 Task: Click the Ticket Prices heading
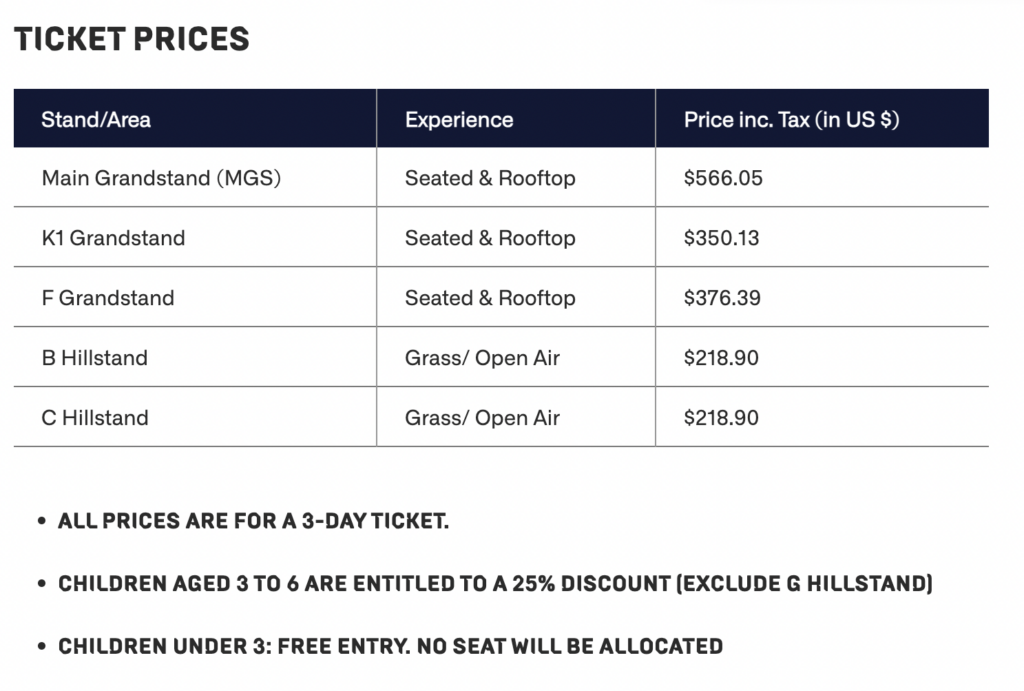coord(131,39)
